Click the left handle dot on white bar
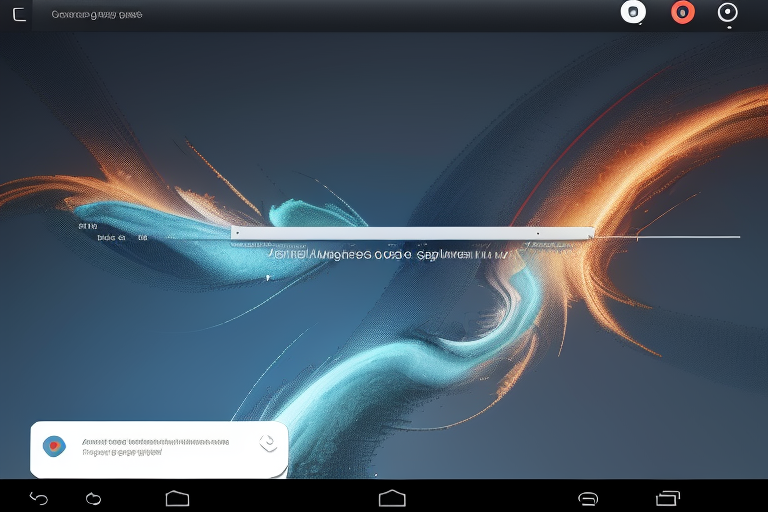Image resolution: width=768 pixels, height=512 pixels. point(236,233)
